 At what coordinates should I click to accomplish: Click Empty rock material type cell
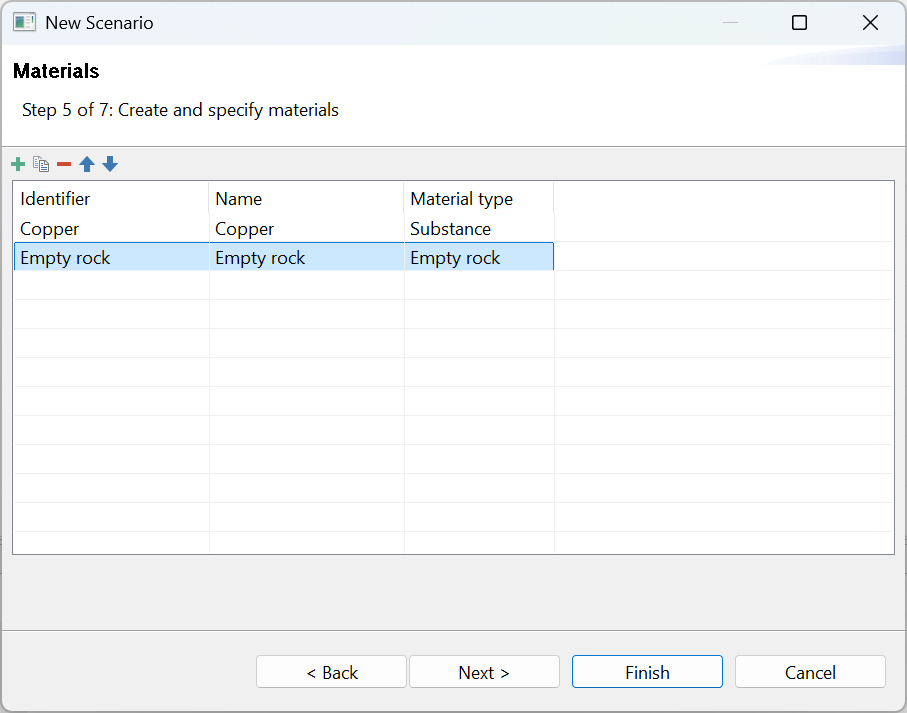click(478, 257)
